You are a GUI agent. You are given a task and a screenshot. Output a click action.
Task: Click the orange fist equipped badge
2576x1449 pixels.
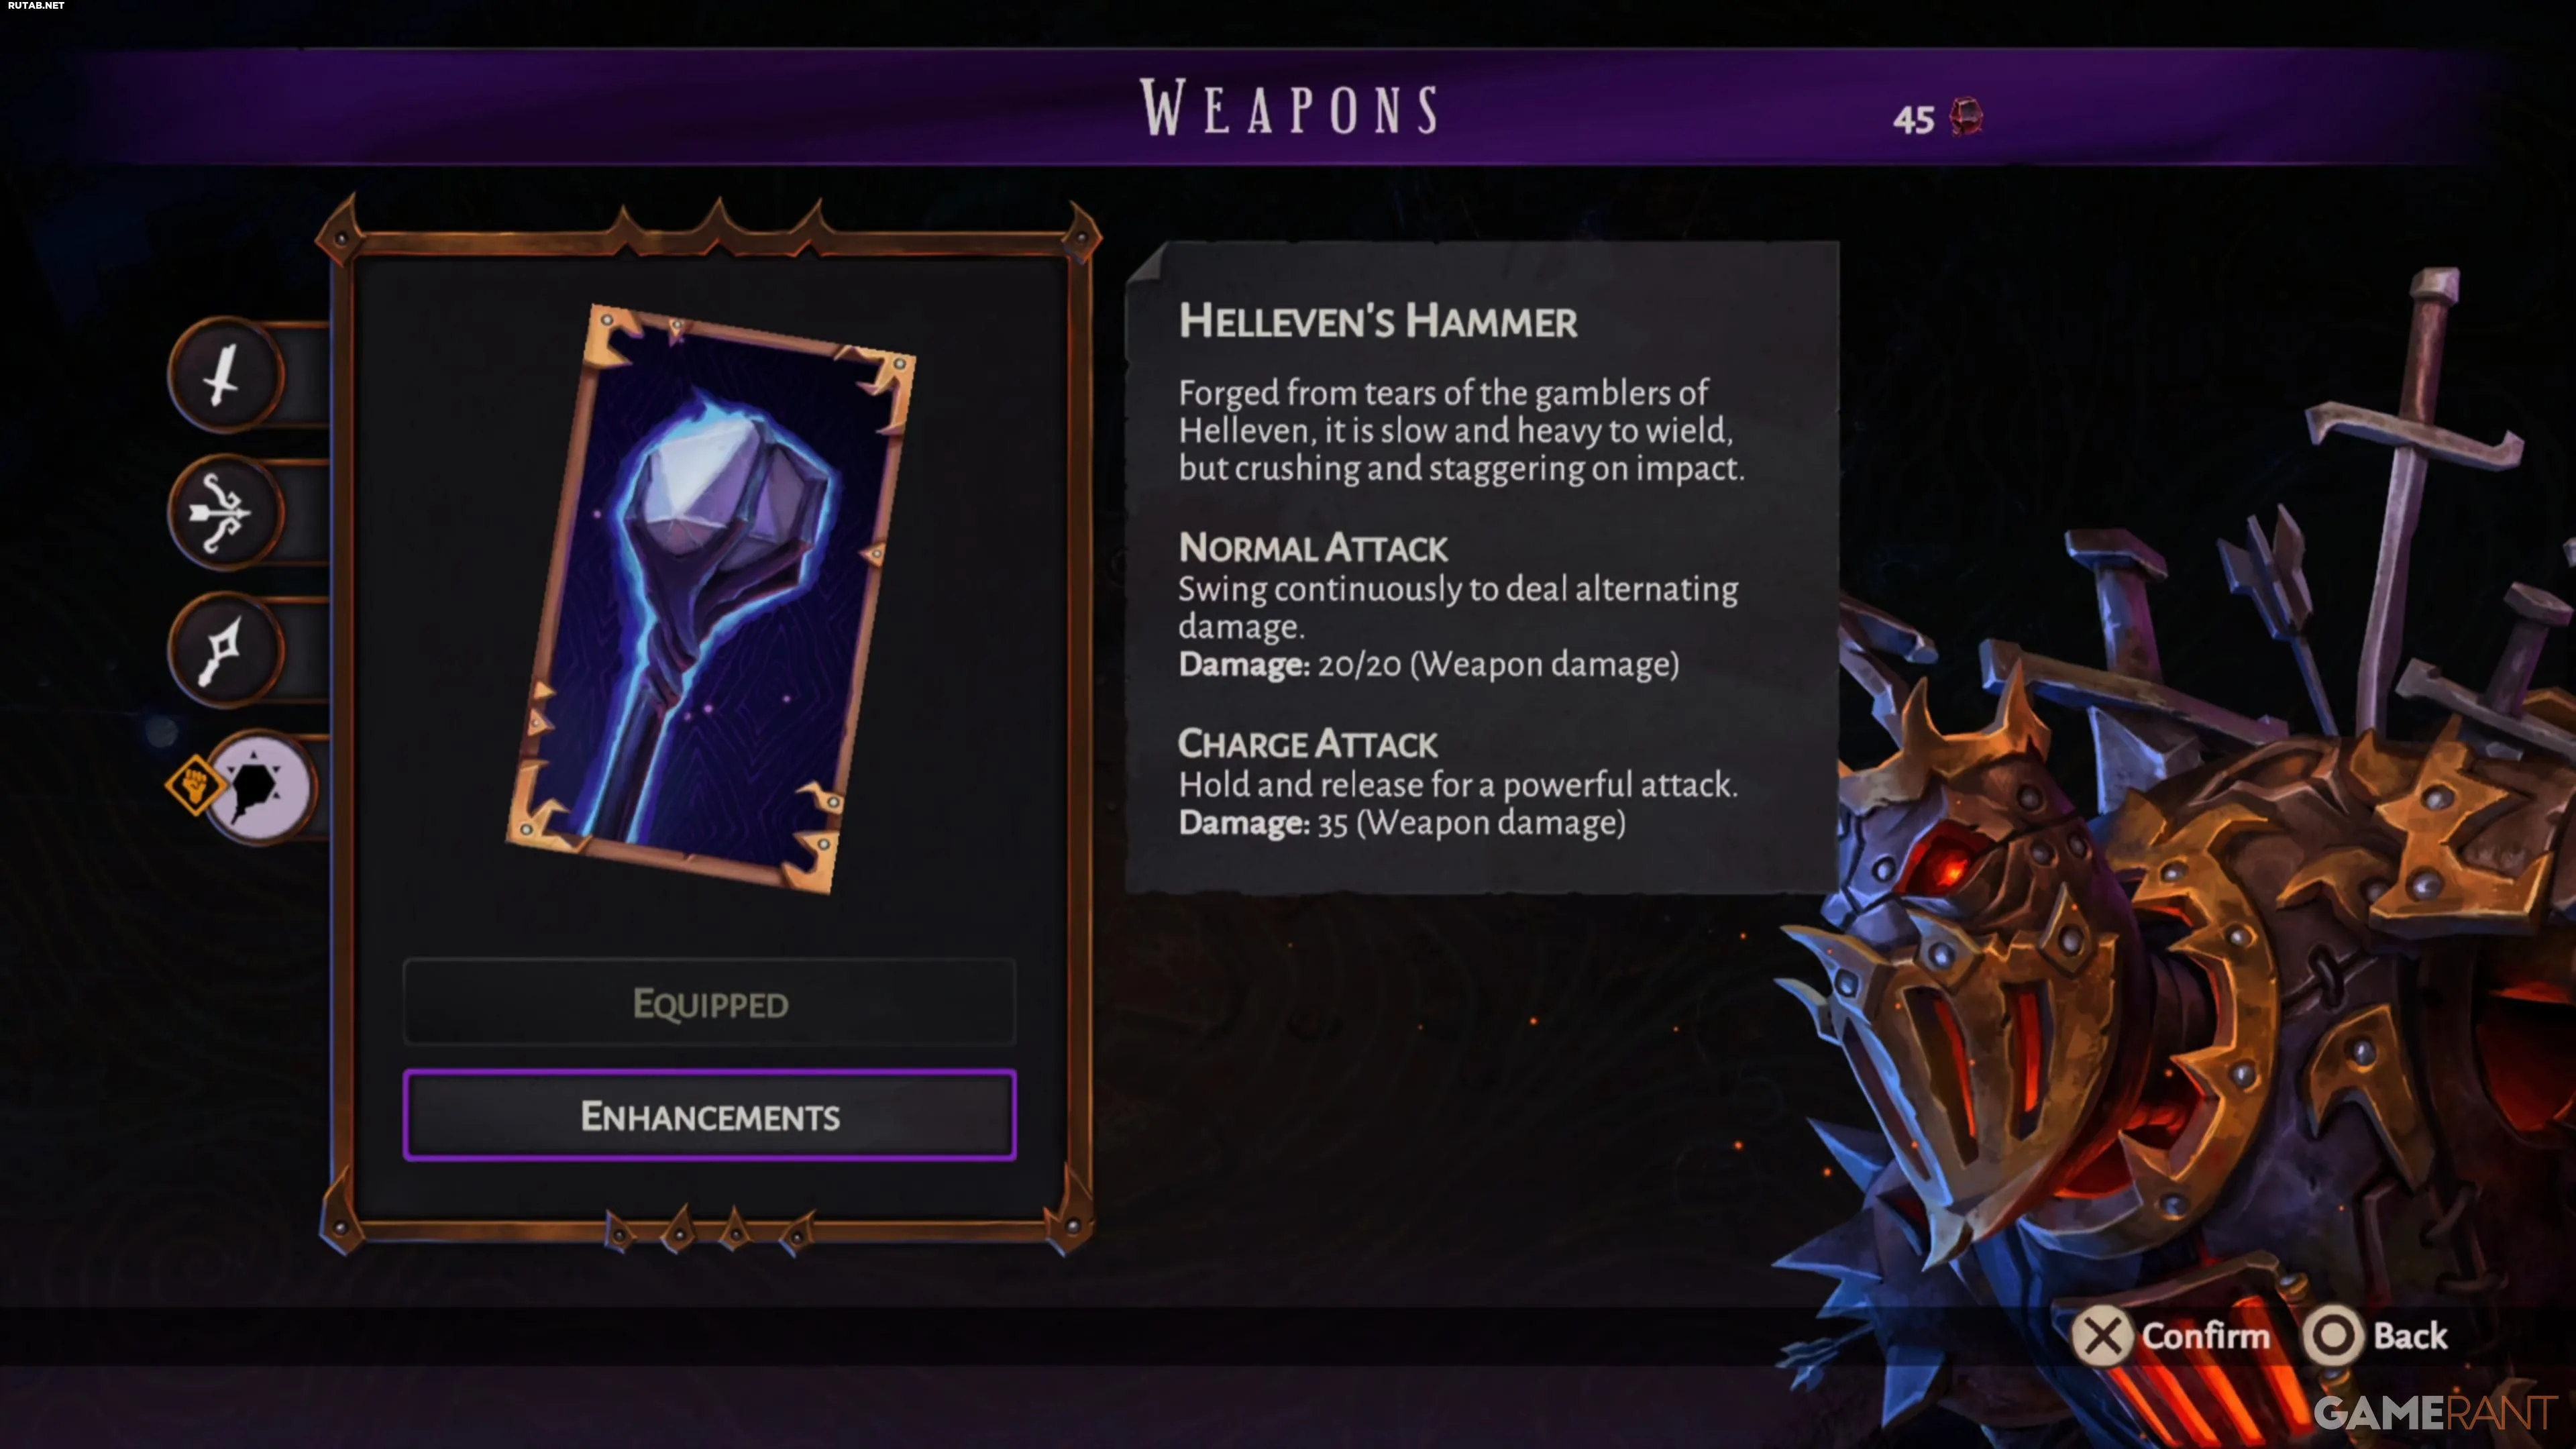[x=194, y=785]
